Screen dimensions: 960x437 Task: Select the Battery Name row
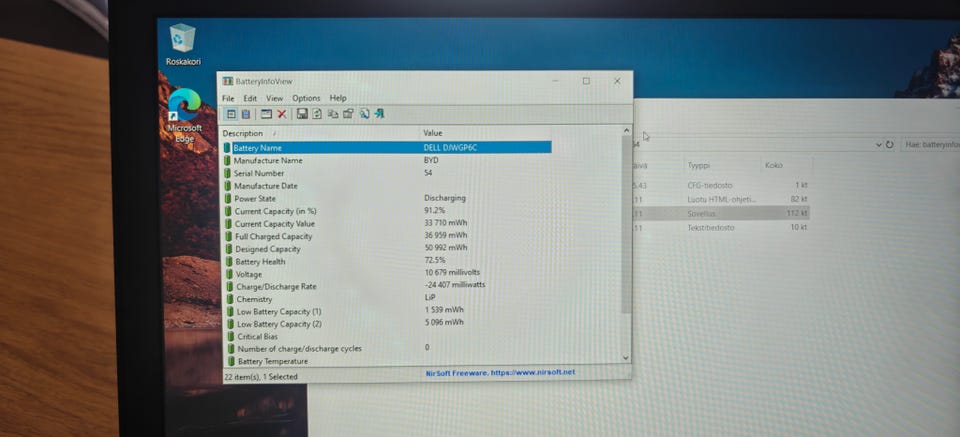388,148
